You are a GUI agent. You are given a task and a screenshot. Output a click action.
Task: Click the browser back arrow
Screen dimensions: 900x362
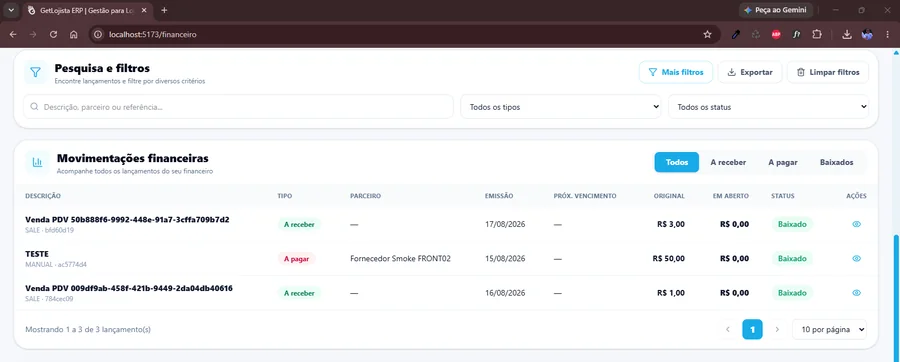pos(13,34)
